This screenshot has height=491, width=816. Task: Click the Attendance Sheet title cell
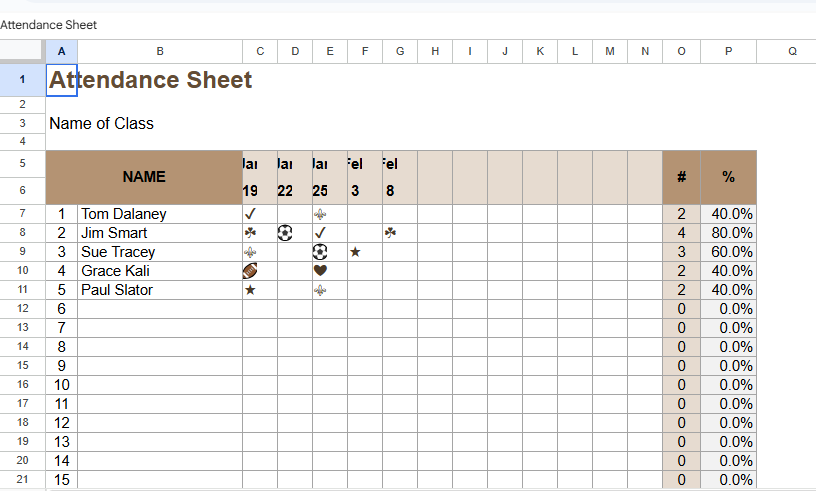coord(150,80)
